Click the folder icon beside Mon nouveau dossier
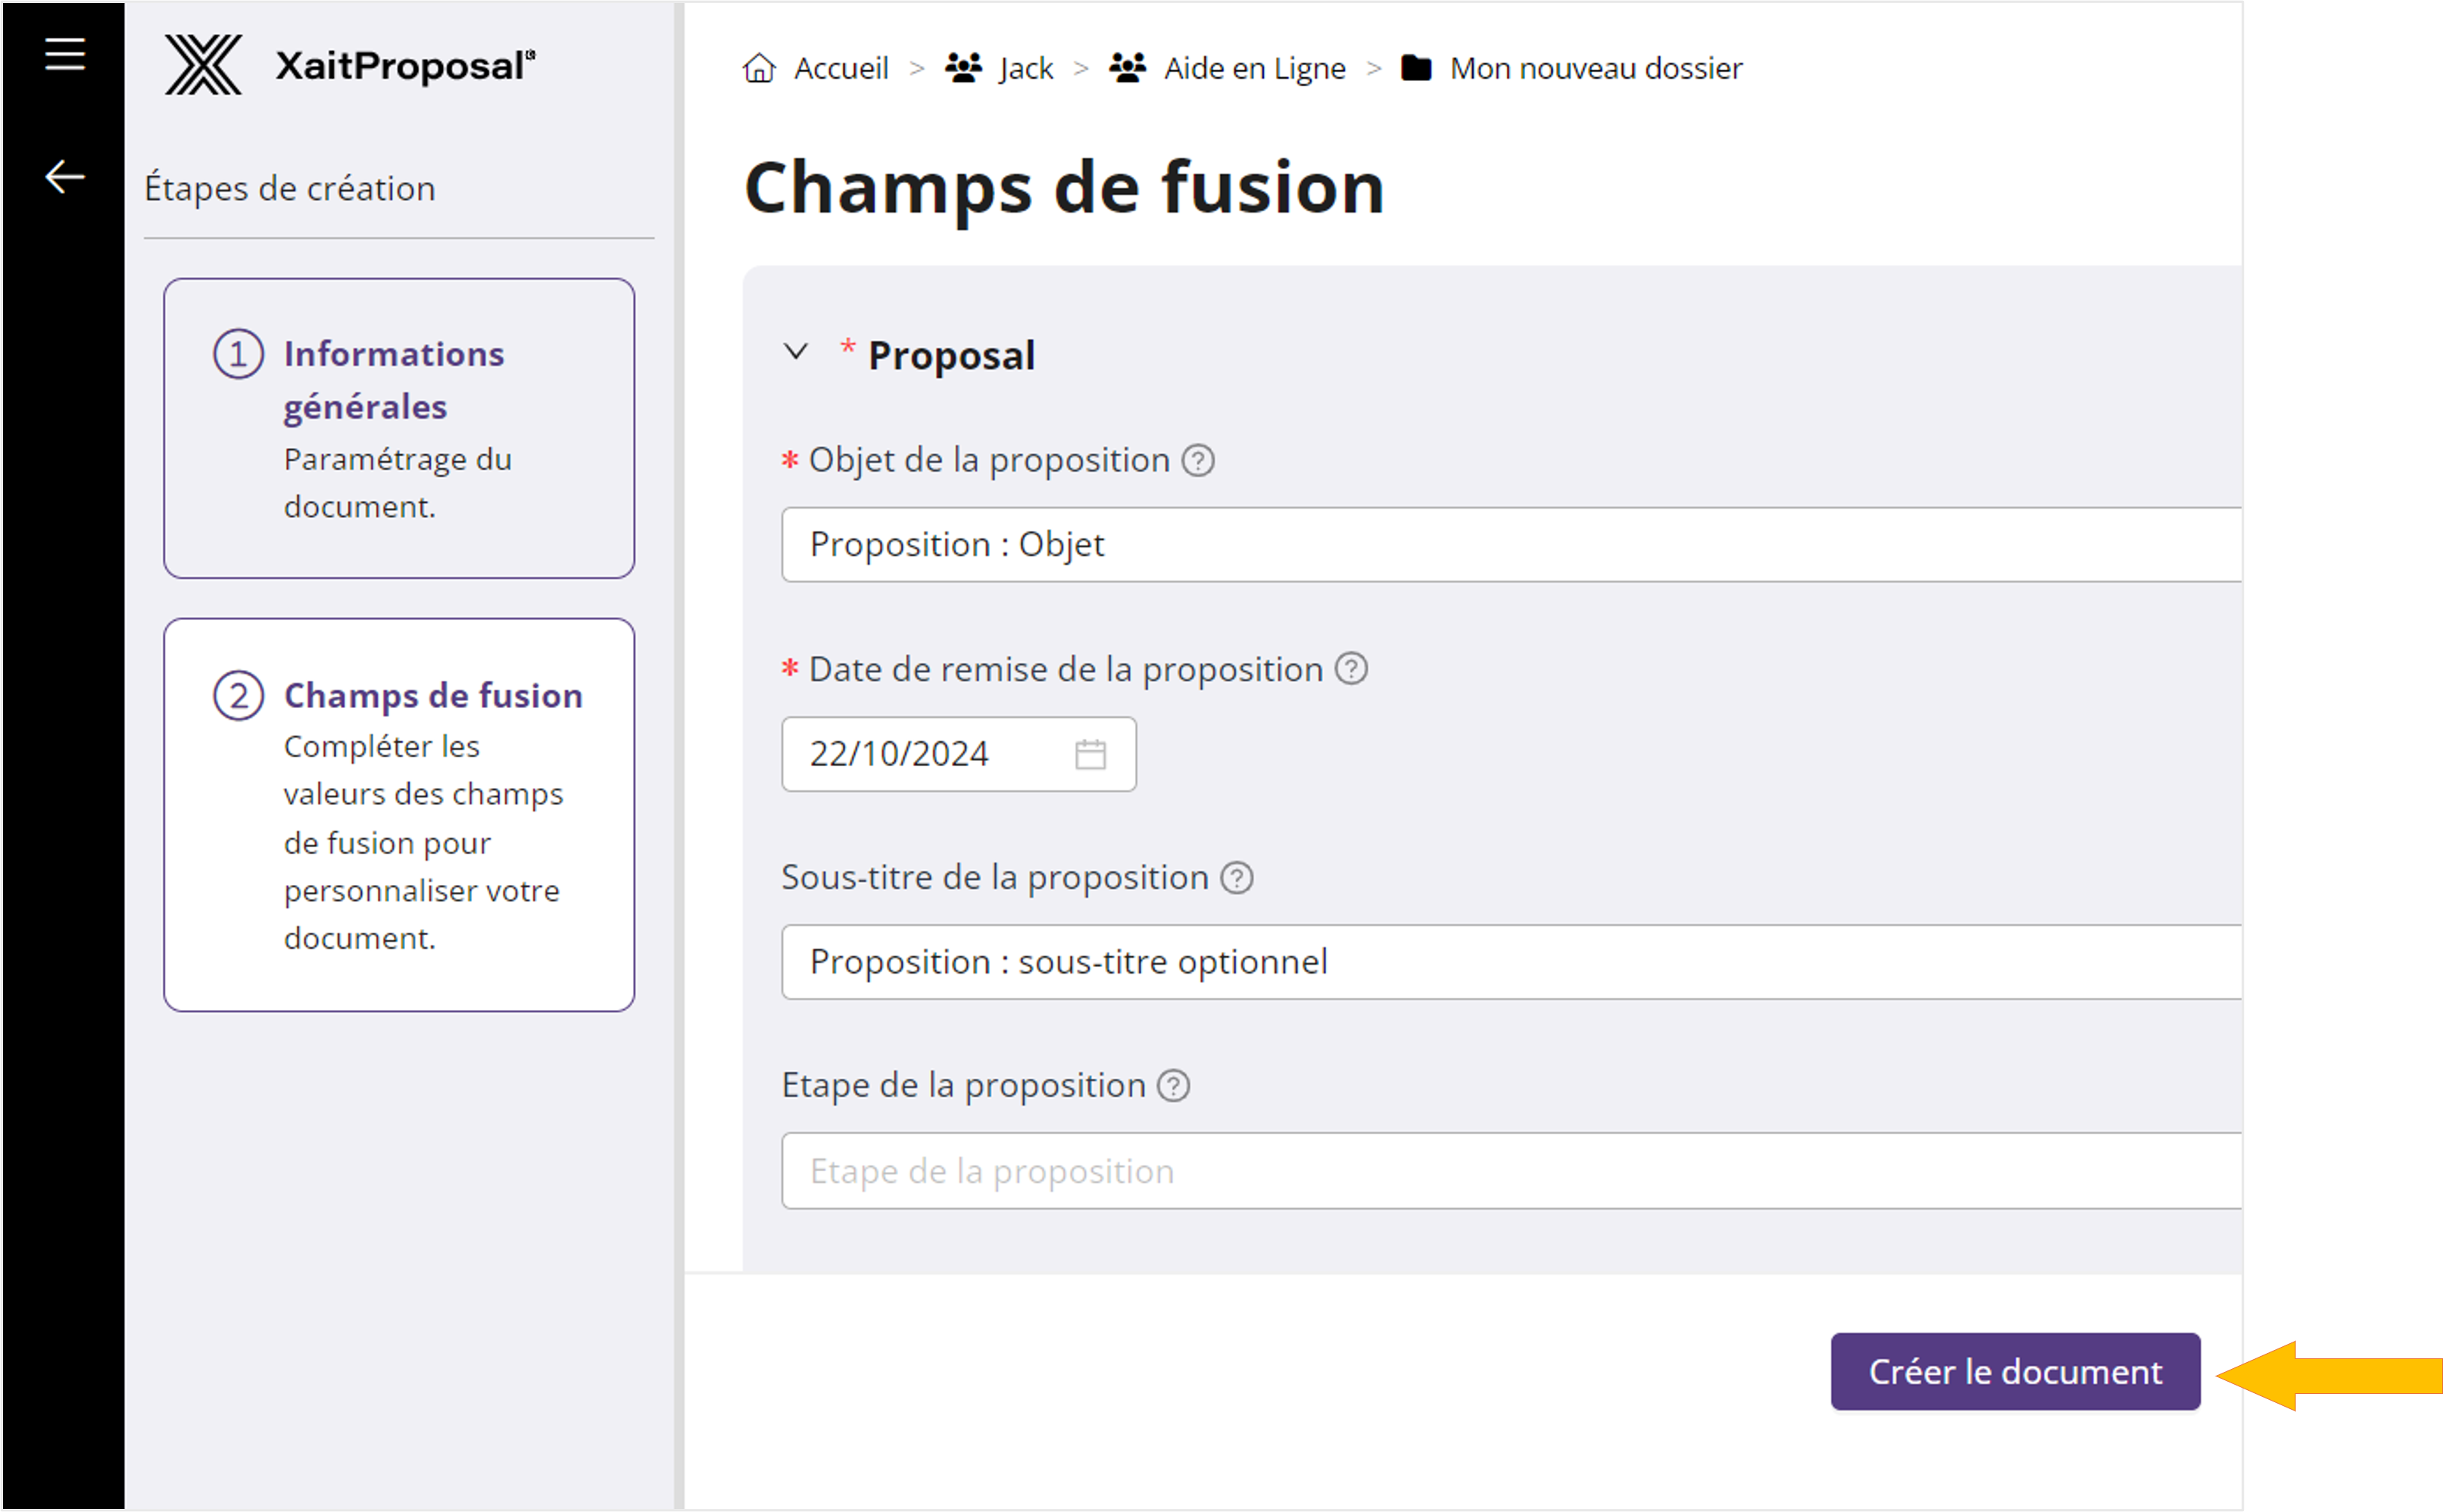Image resolution: width=2443 pixels, height=1512 pixels. point(1415,67)
